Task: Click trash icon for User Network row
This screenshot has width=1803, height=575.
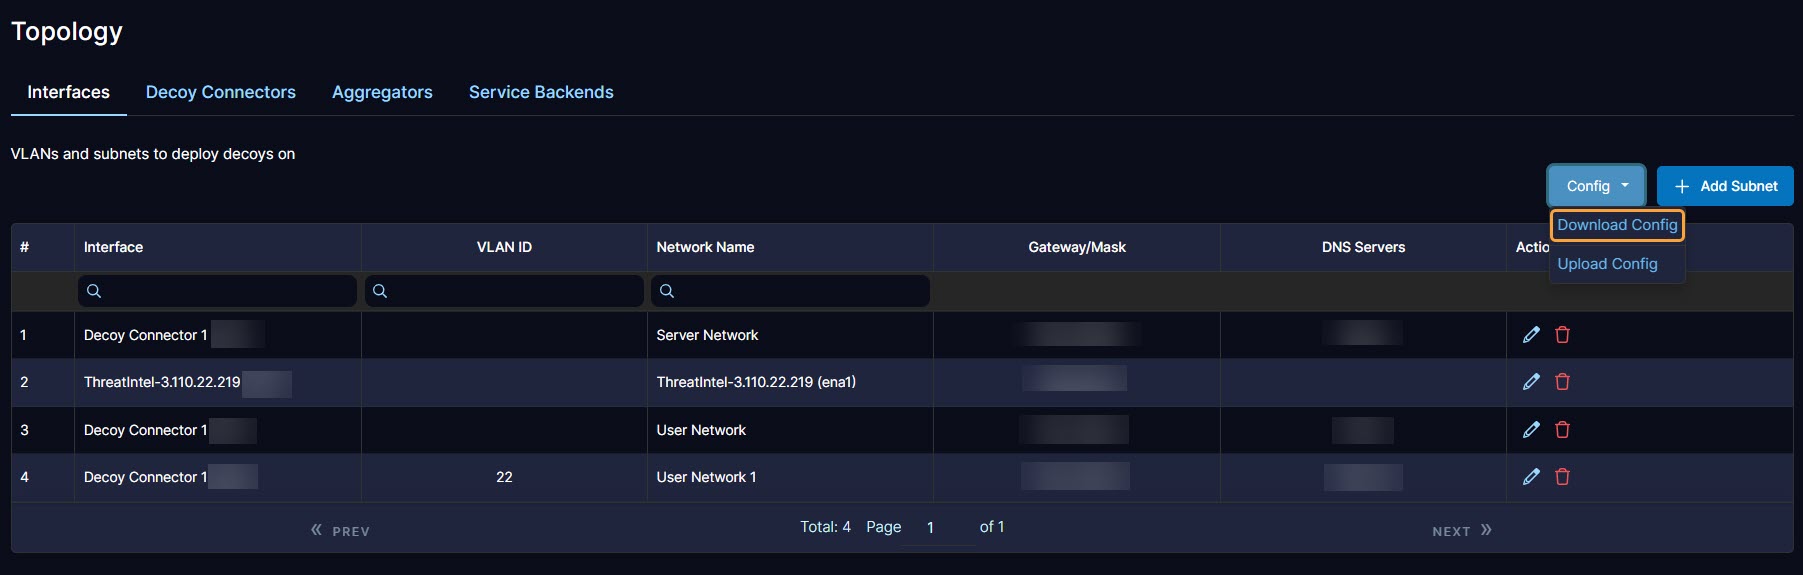Action: pos(1562,430)
